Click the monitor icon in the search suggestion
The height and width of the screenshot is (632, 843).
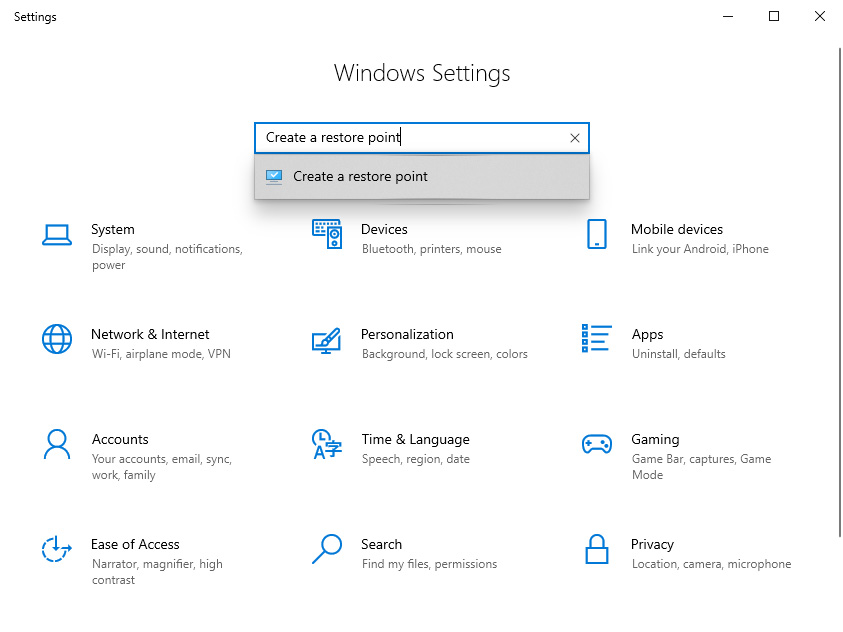click(274, 176)
